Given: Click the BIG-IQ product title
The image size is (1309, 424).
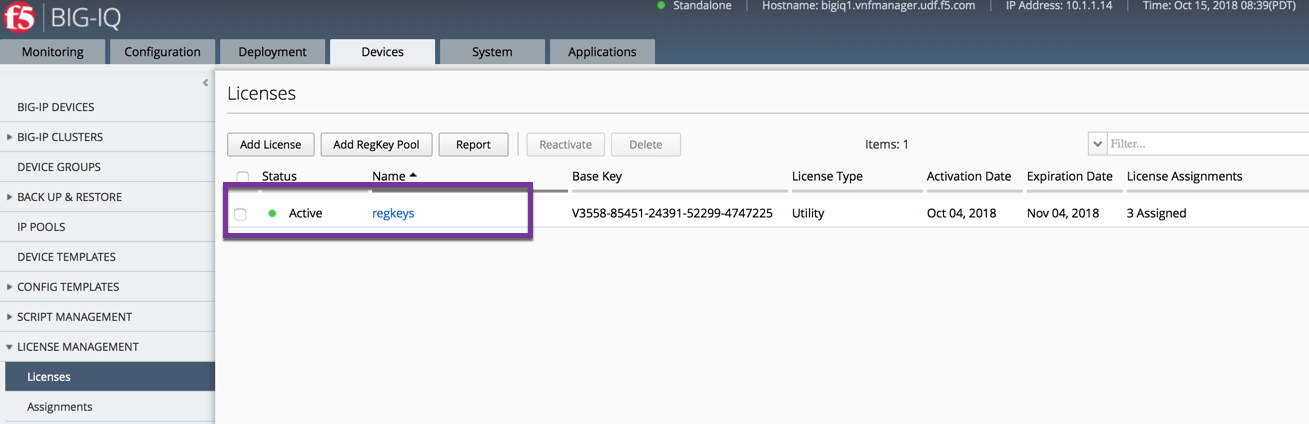Looking at the screenshot, I should click(x=85, y=18).
